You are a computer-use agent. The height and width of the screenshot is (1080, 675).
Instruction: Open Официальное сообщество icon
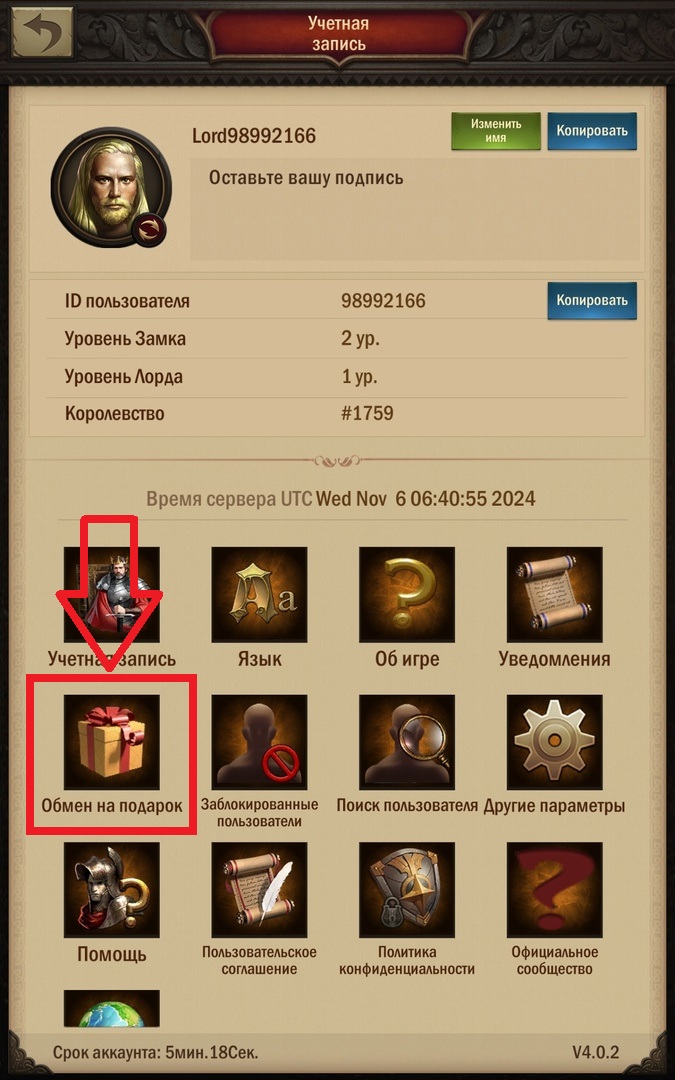[554, 889]
